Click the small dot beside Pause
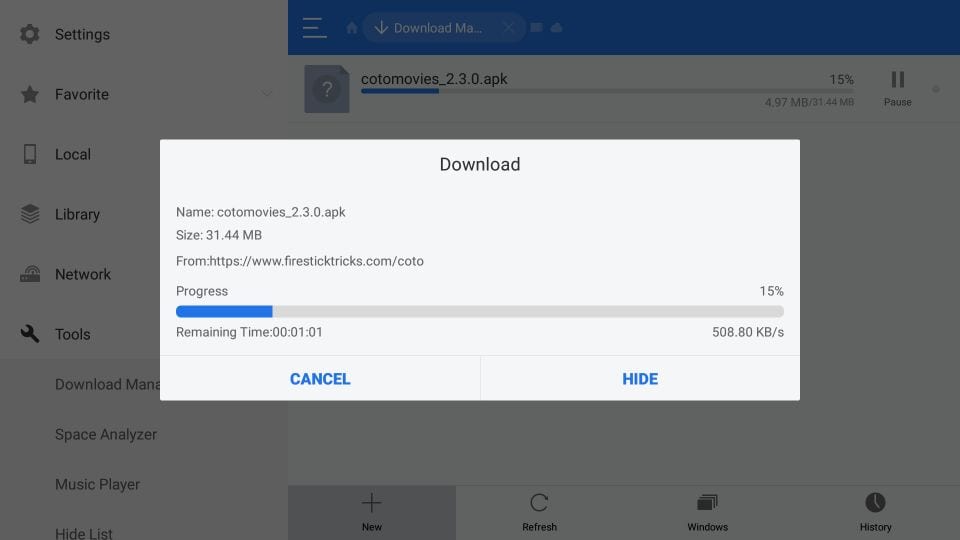 point(936,89)
